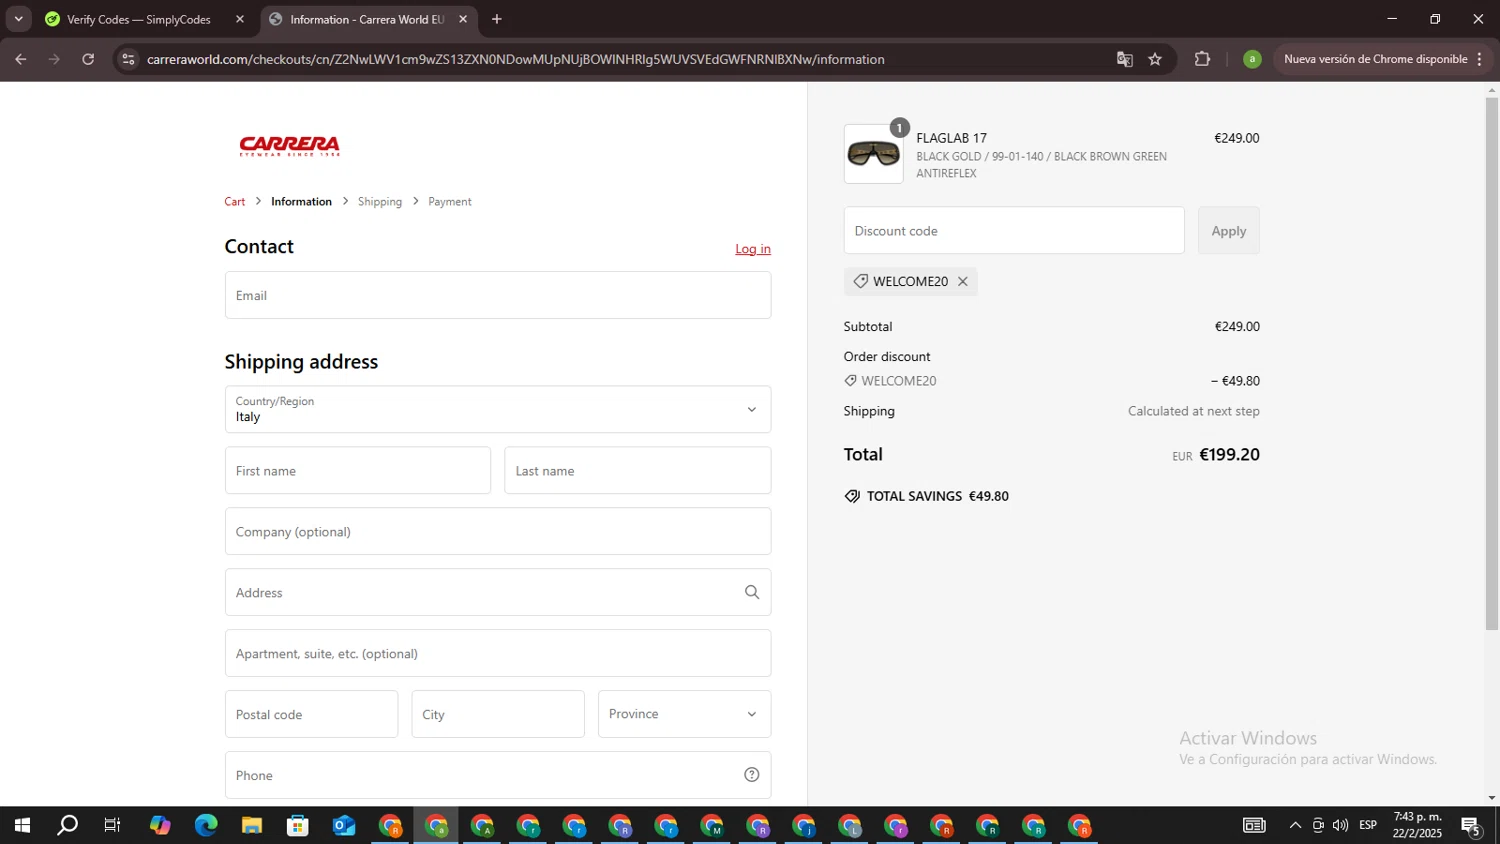Viewport: 1500px width, 844px height.
Task: Open Task View on the taskbar
Action: tap(113, 826)
